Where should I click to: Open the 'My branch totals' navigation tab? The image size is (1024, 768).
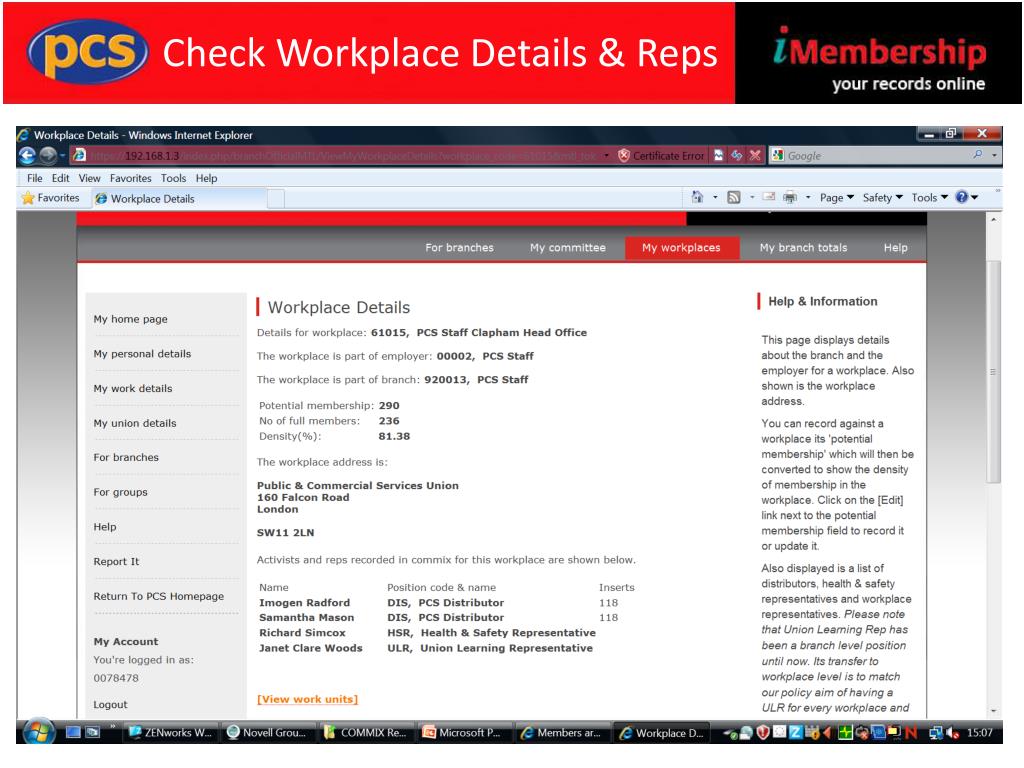803,248
